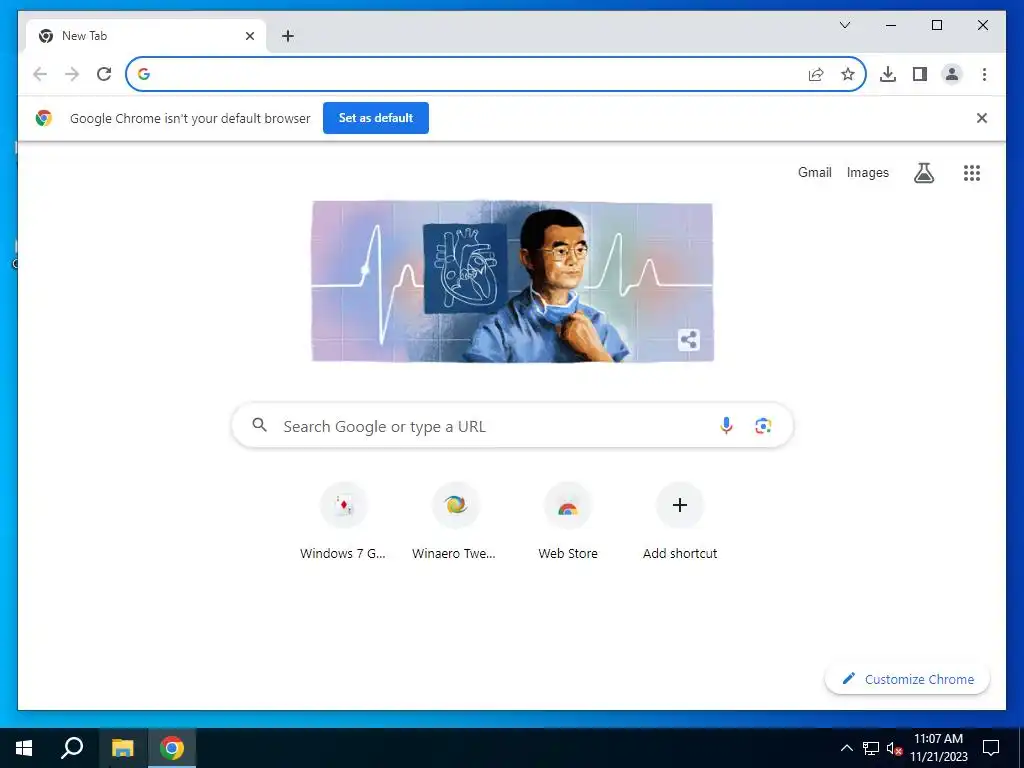Open the Downloads toolbar icon
The width and height of the screenshot is (1024, 768).
coord(888,74)
